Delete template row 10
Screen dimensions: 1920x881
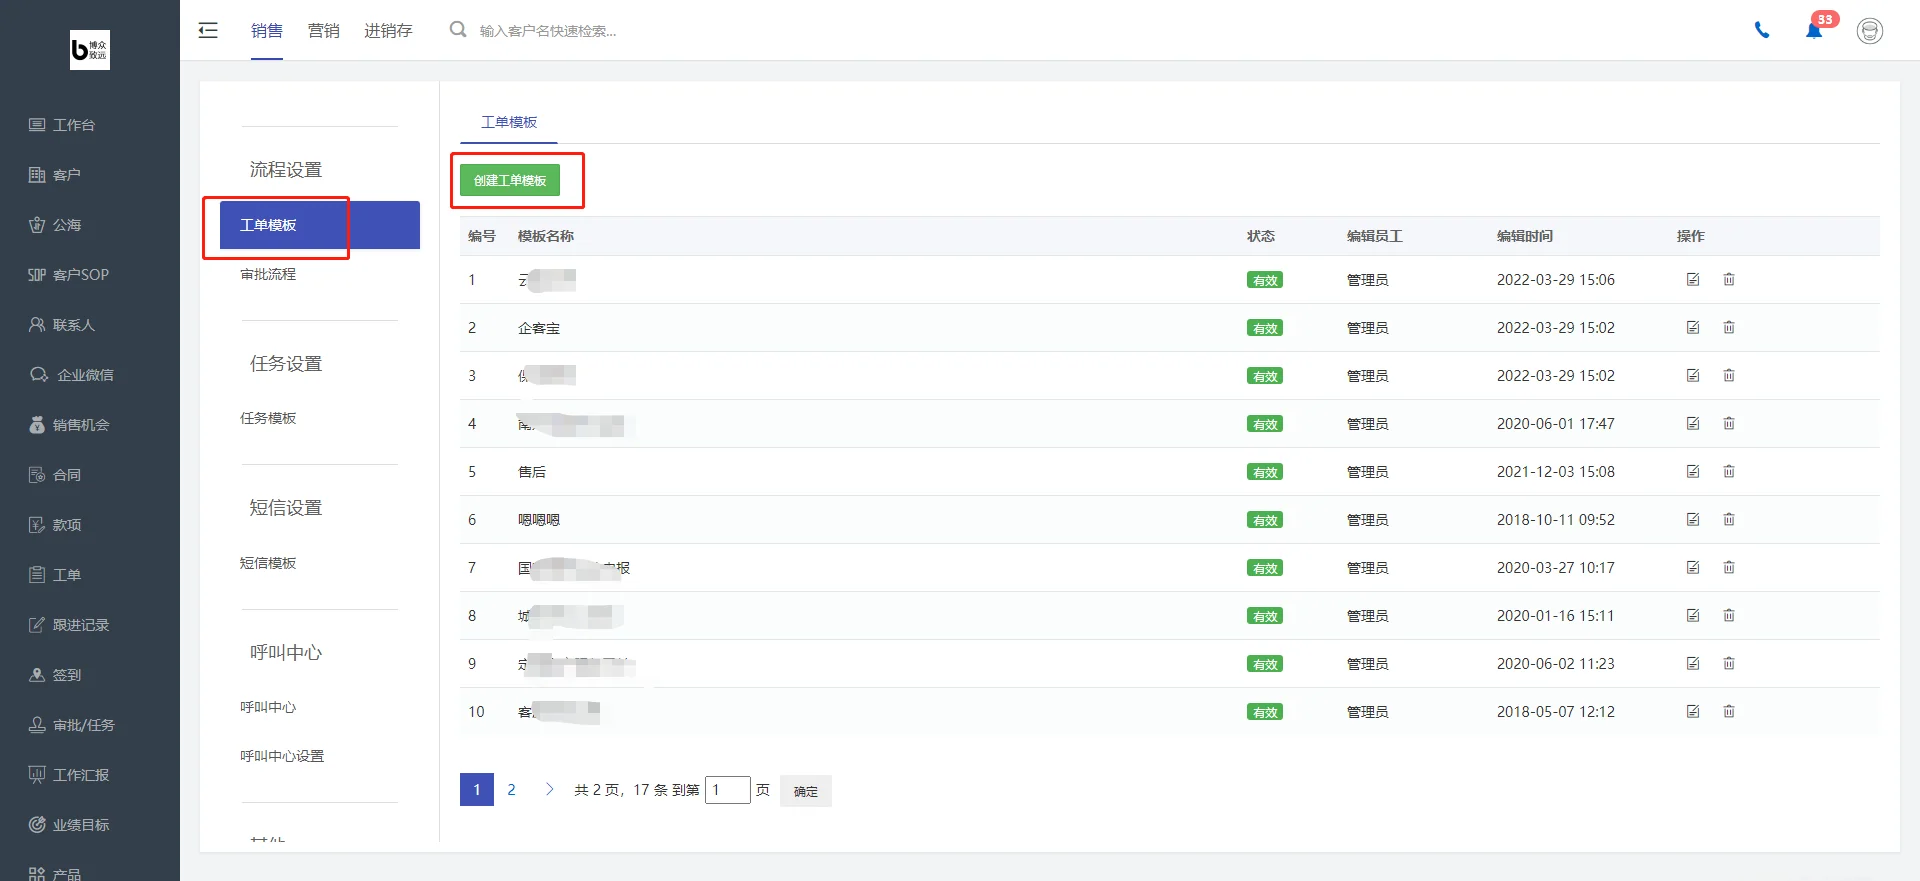(x=1729, y=712)
